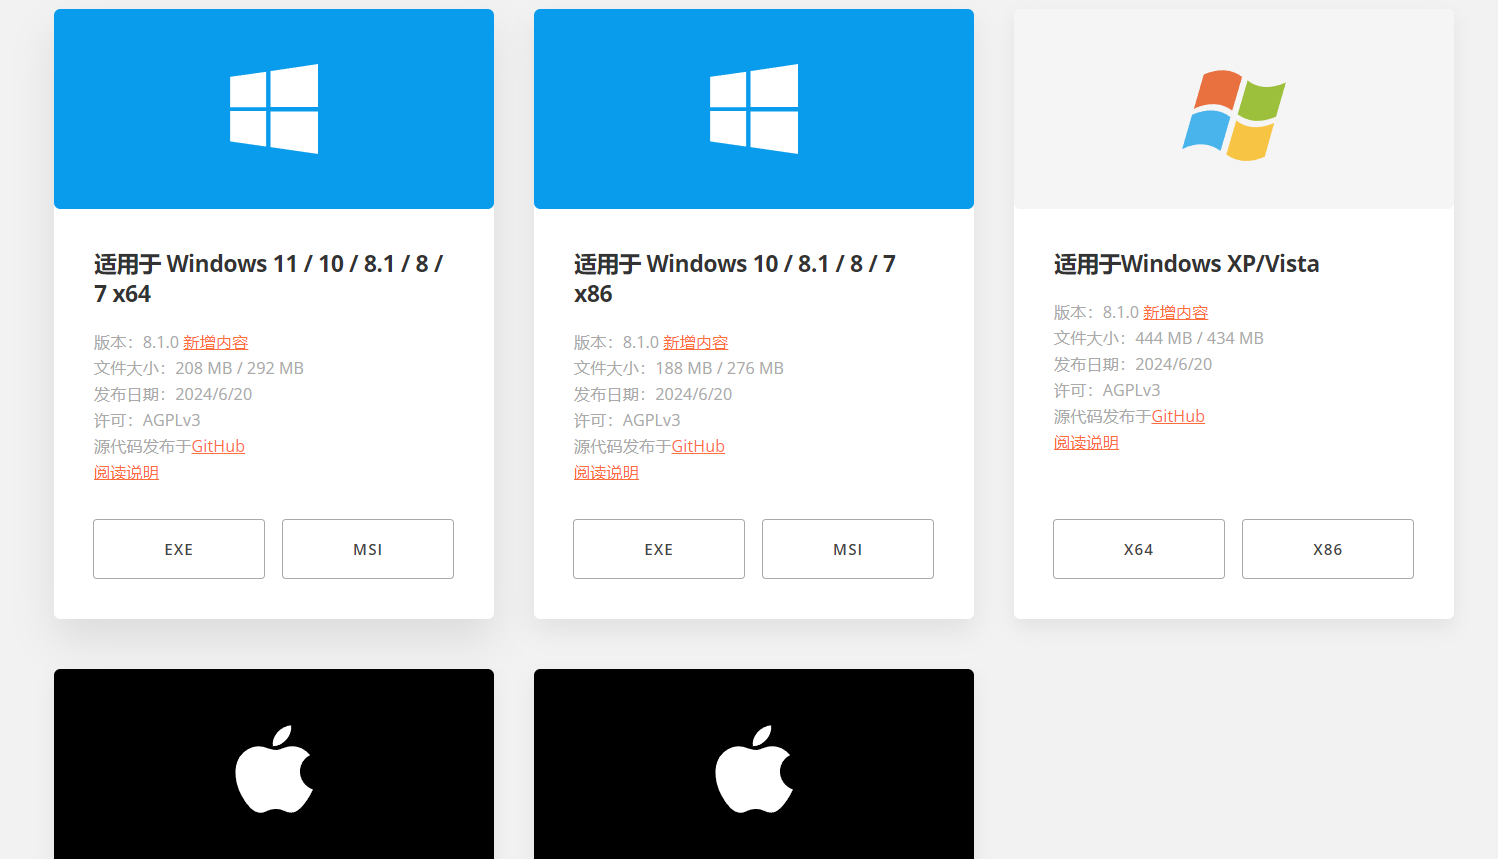1498x859 pixels.
Task: Click the Windows logo on the x86 card
Action: point(754,109)
